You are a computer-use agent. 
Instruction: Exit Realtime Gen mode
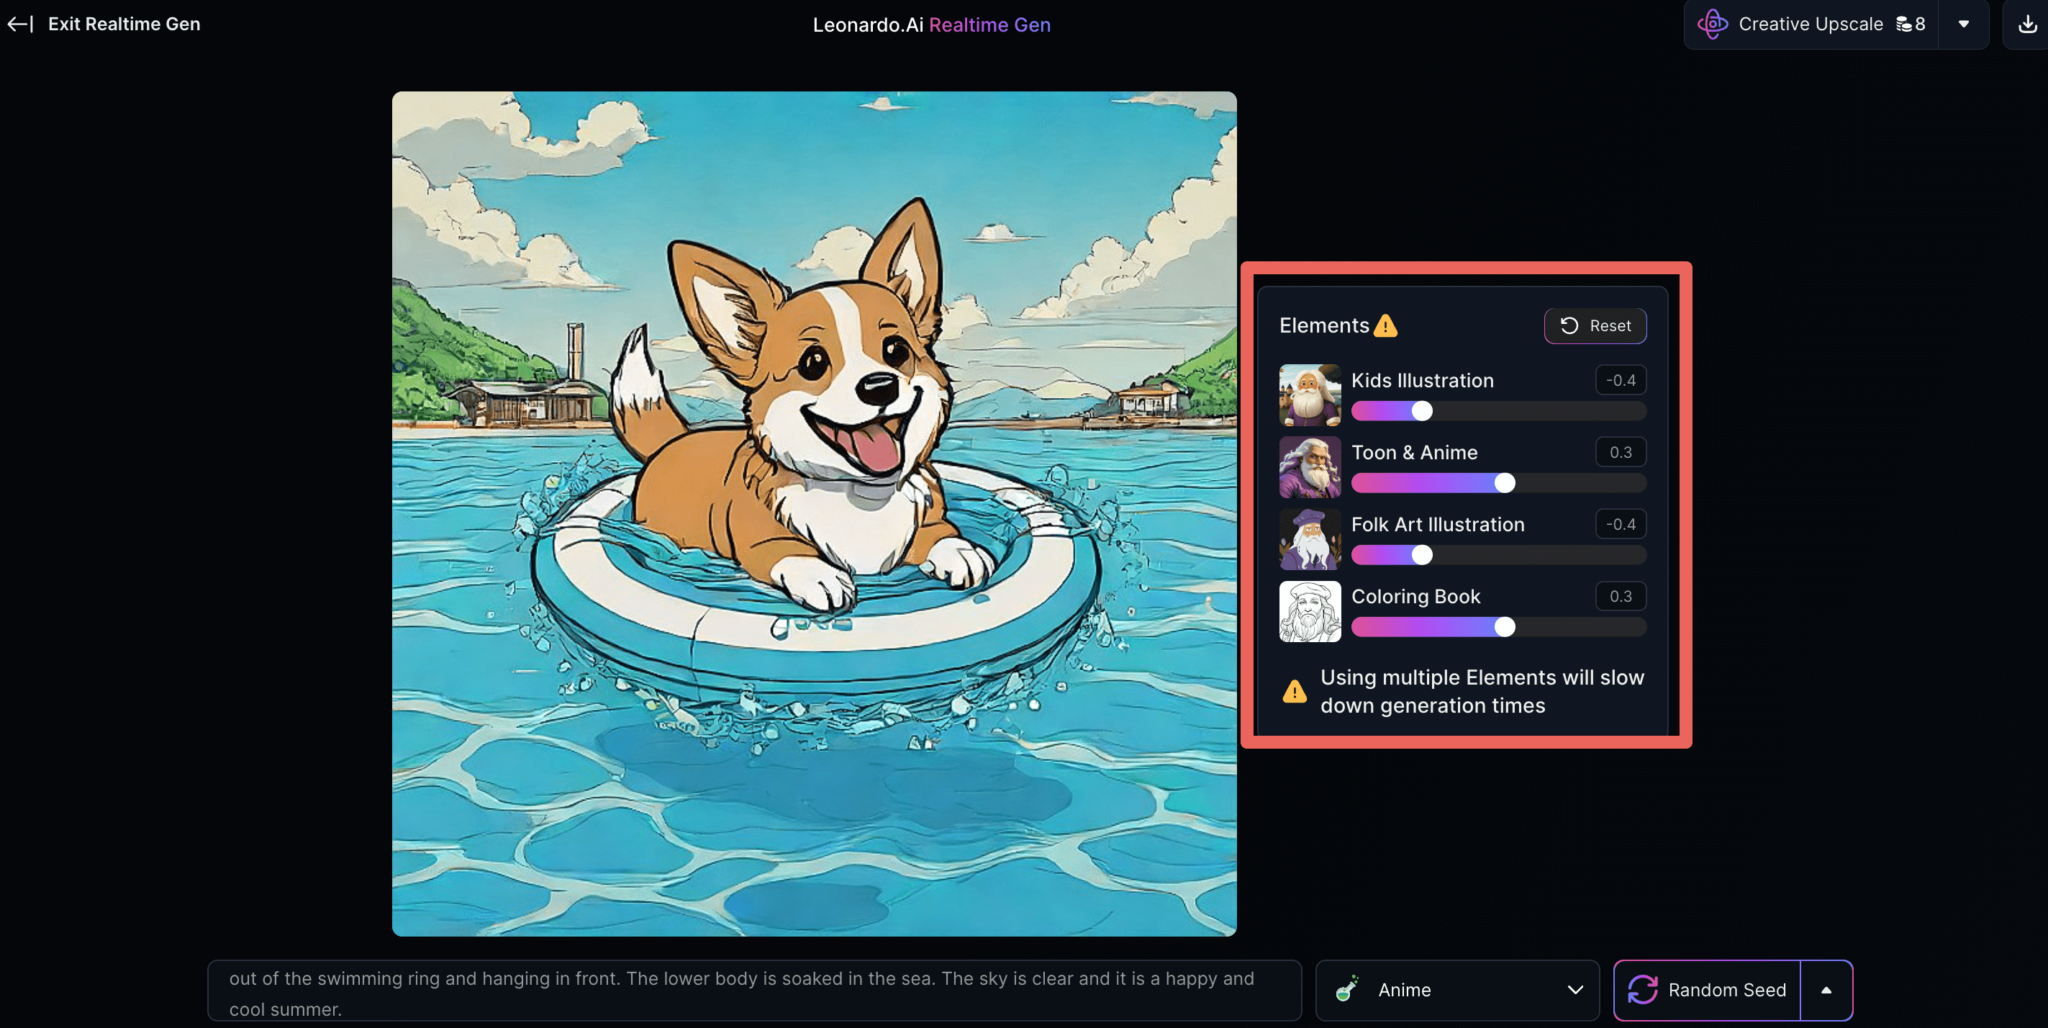coord(124,24)
